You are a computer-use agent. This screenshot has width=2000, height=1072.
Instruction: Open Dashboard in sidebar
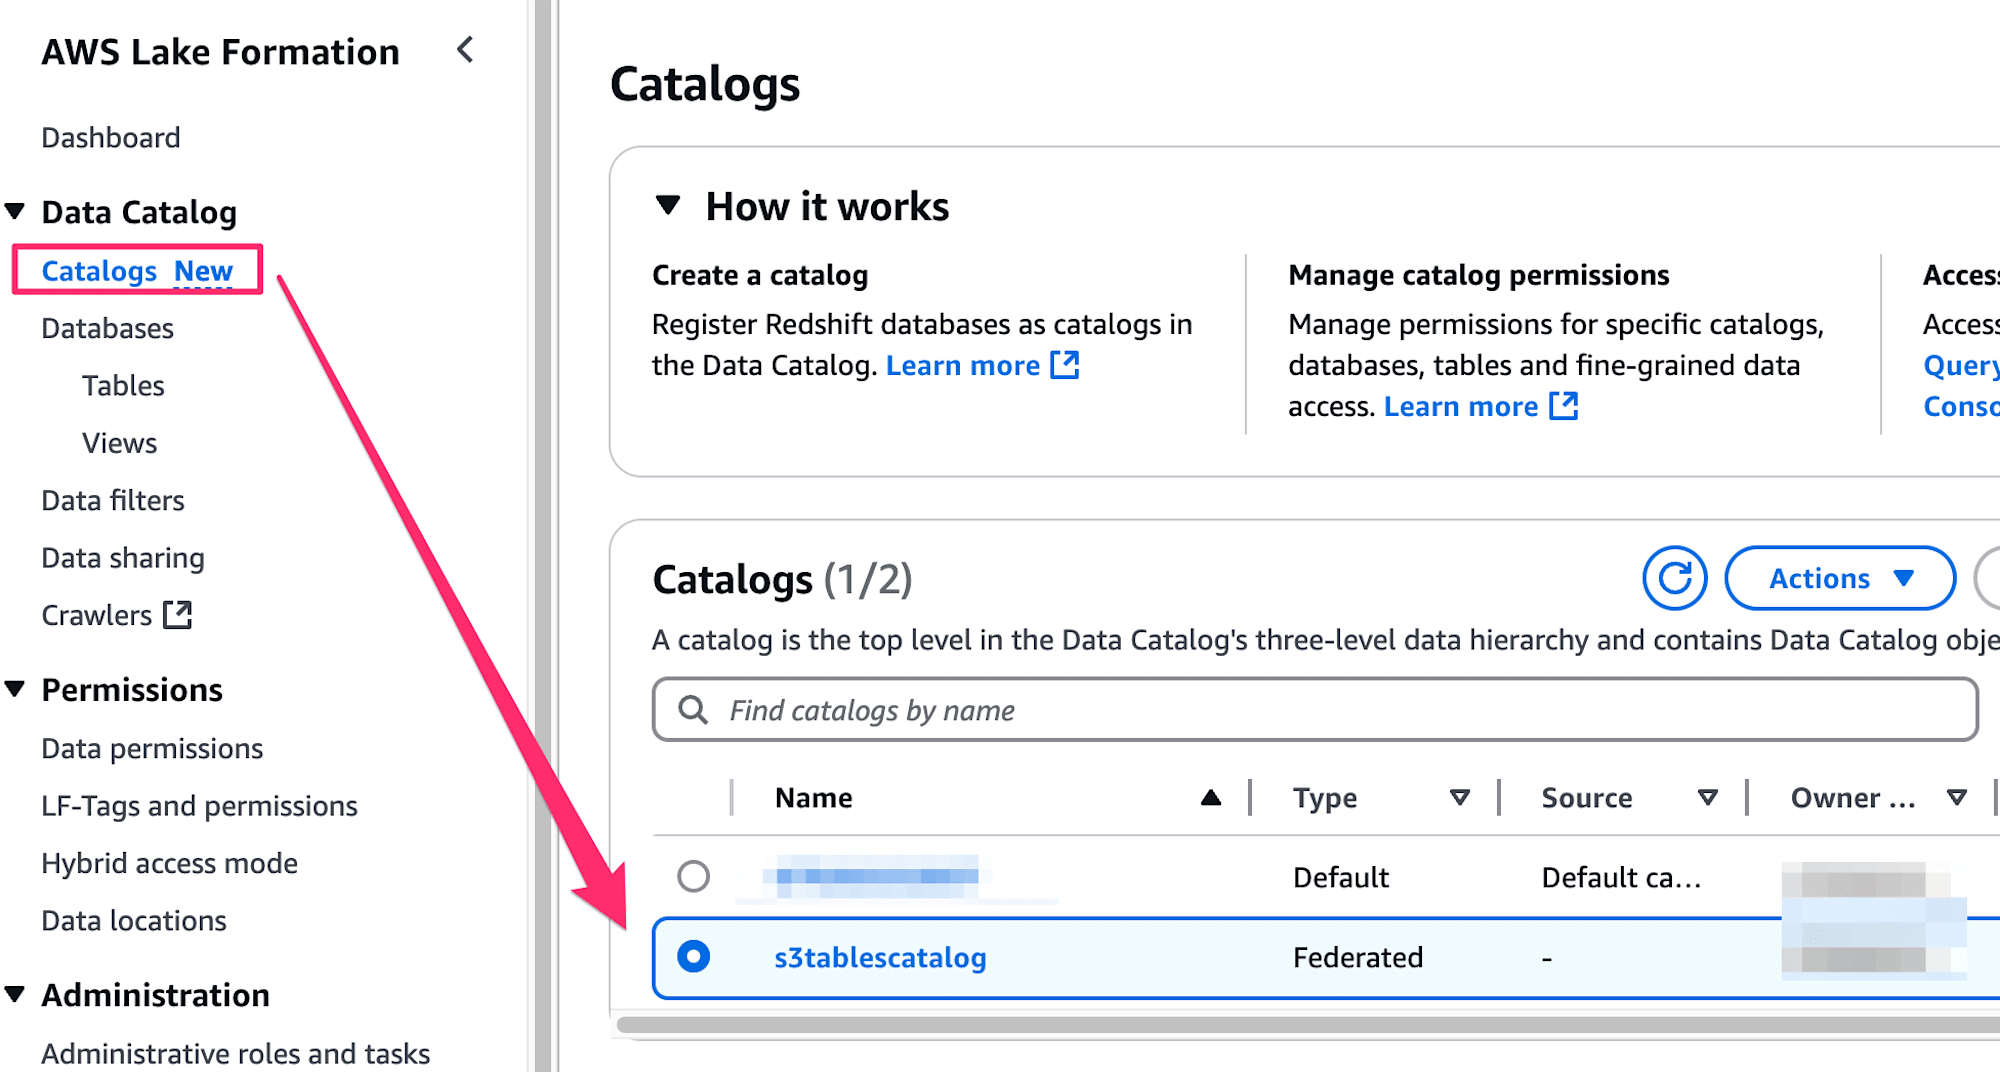tap(111, 137)
